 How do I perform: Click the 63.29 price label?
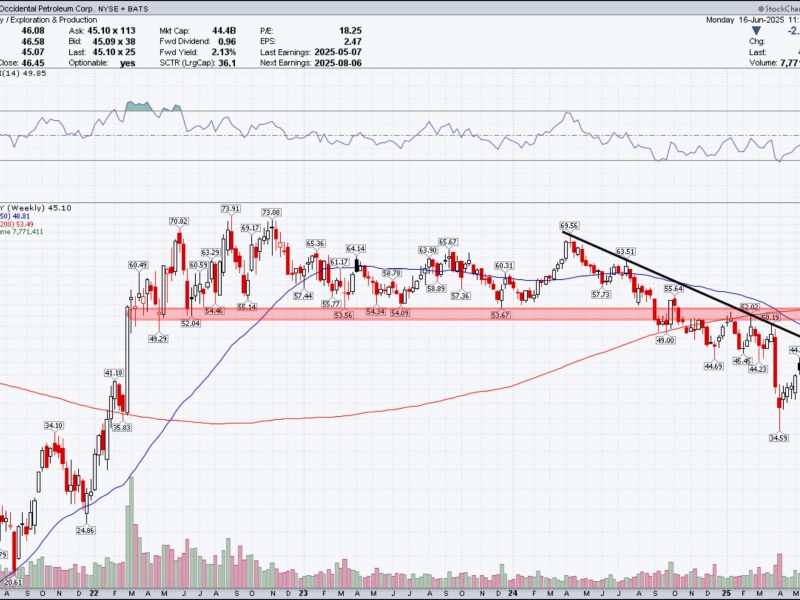(210, 252)
